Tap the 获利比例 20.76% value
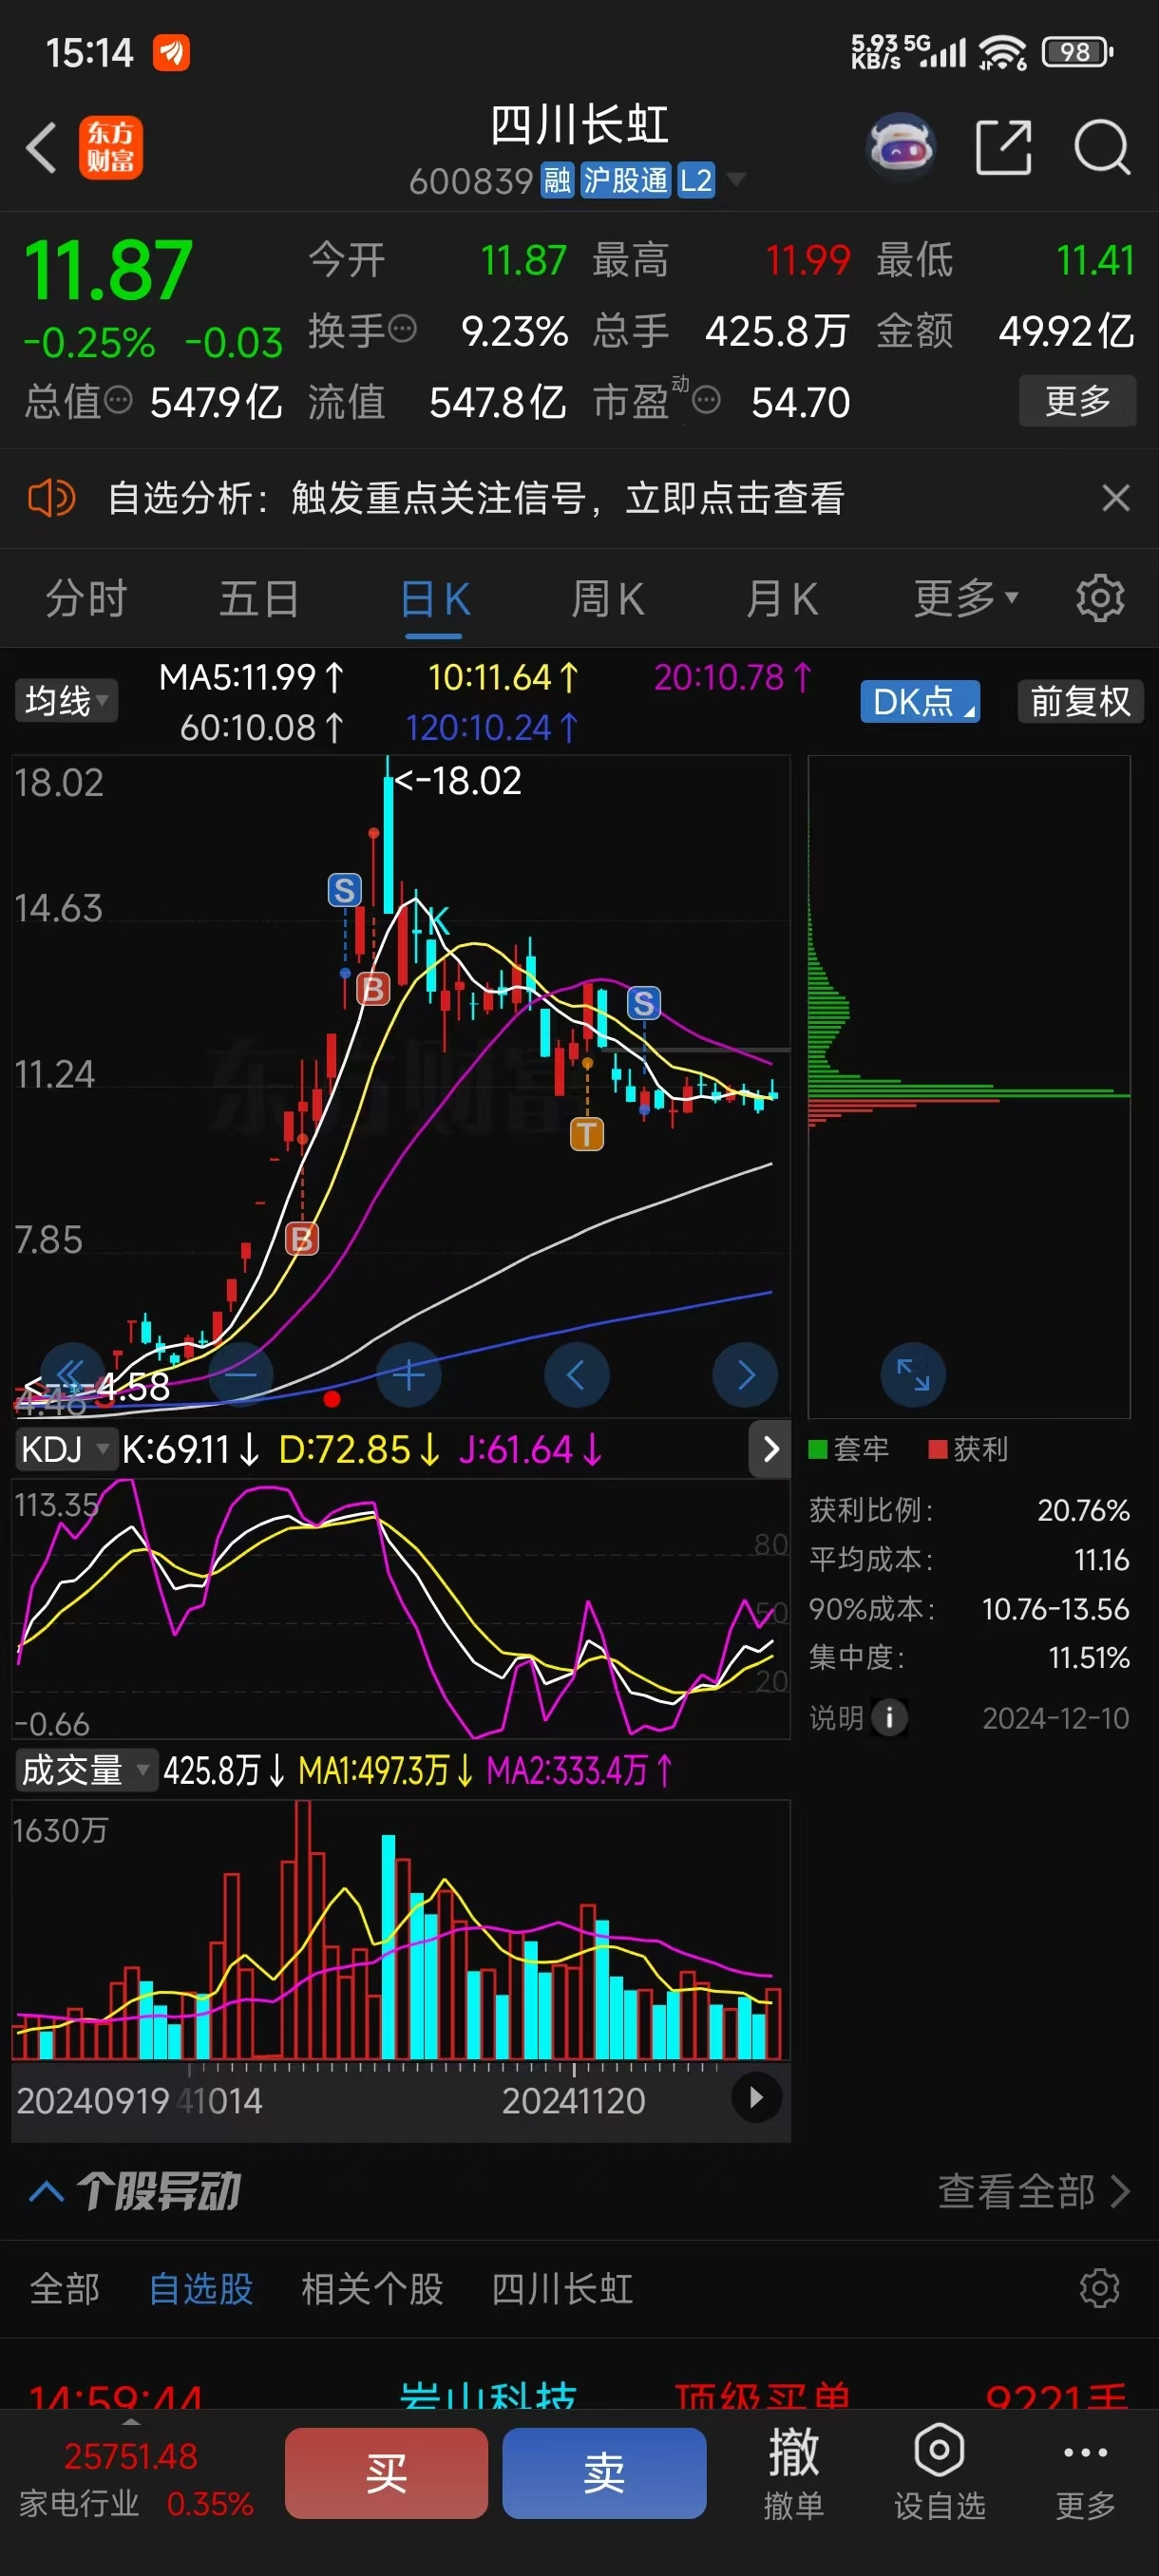The height and width of the screenshot is (2576, 1159). [1083, 1509]
